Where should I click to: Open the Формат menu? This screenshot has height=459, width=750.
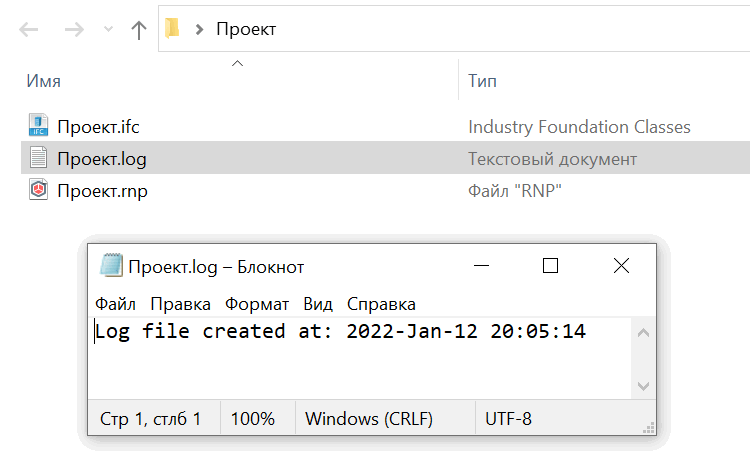257,304
